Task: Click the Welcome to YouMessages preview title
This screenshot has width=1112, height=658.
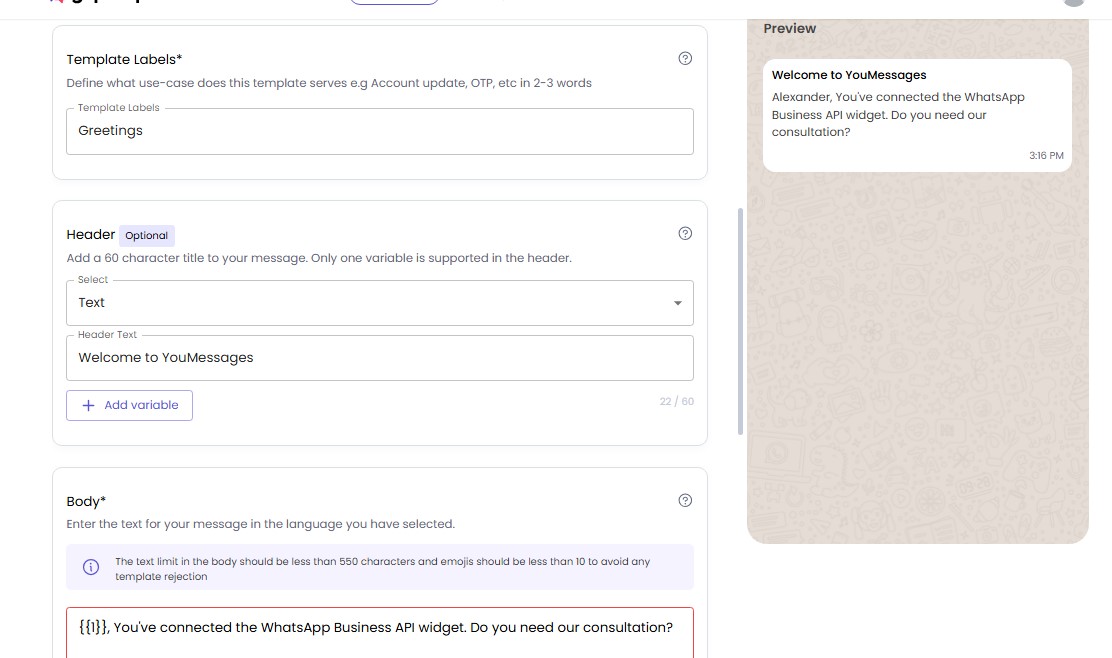Action: (x=849, y=75)
